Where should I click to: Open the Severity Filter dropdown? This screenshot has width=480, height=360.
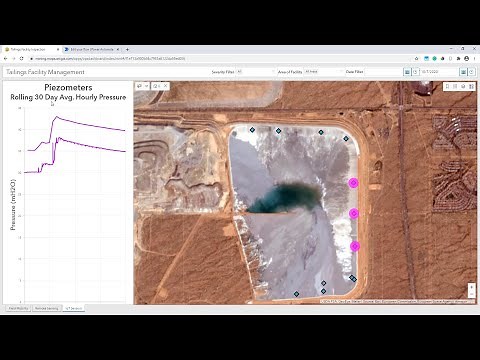(x=256, y=72)
